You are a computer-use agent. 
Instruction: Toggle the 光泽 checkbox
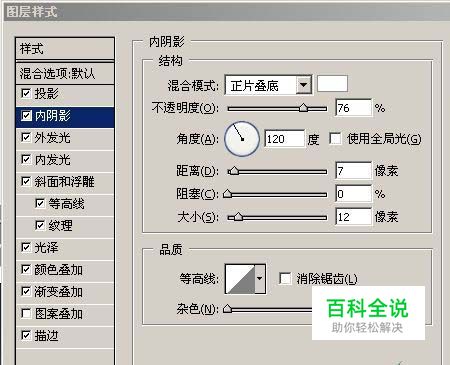26,247
